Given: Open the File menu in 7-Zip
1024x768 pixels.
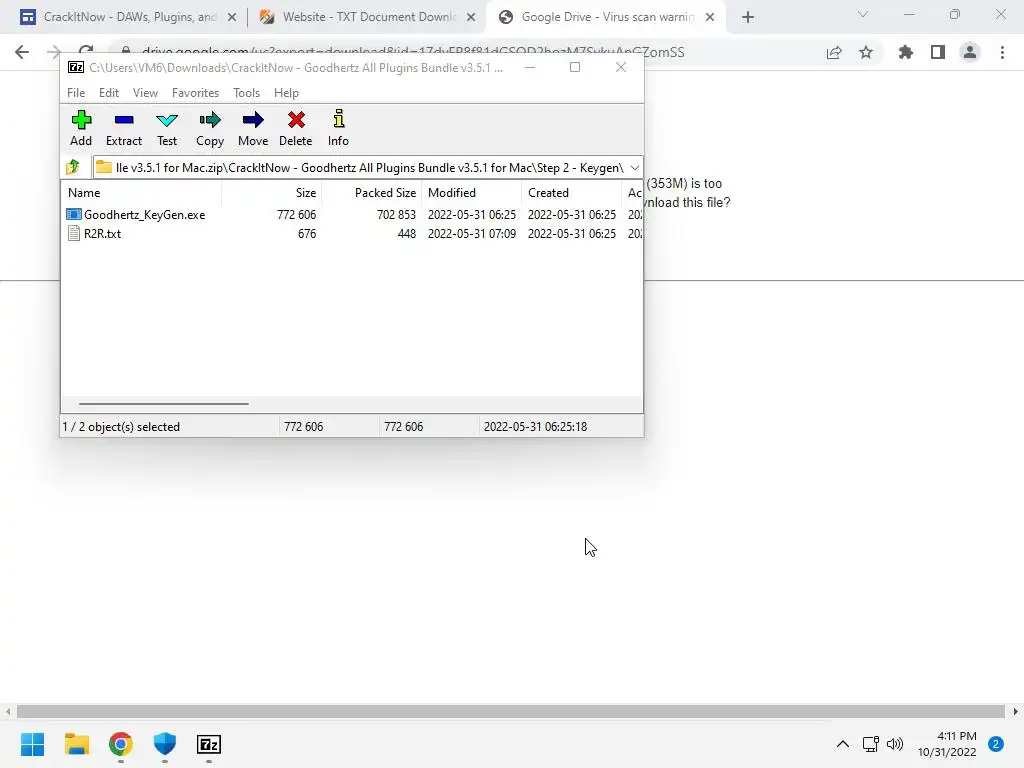Looking at the screenshot, I should coord(76,93).
